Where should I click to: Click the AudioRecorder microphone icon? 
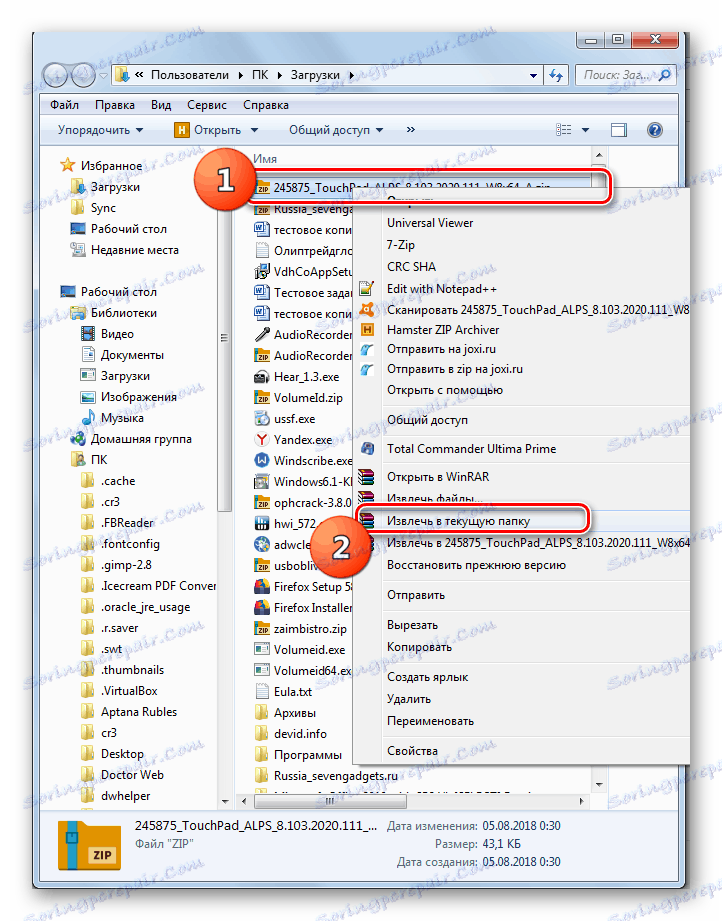click(x=261, y=334)
